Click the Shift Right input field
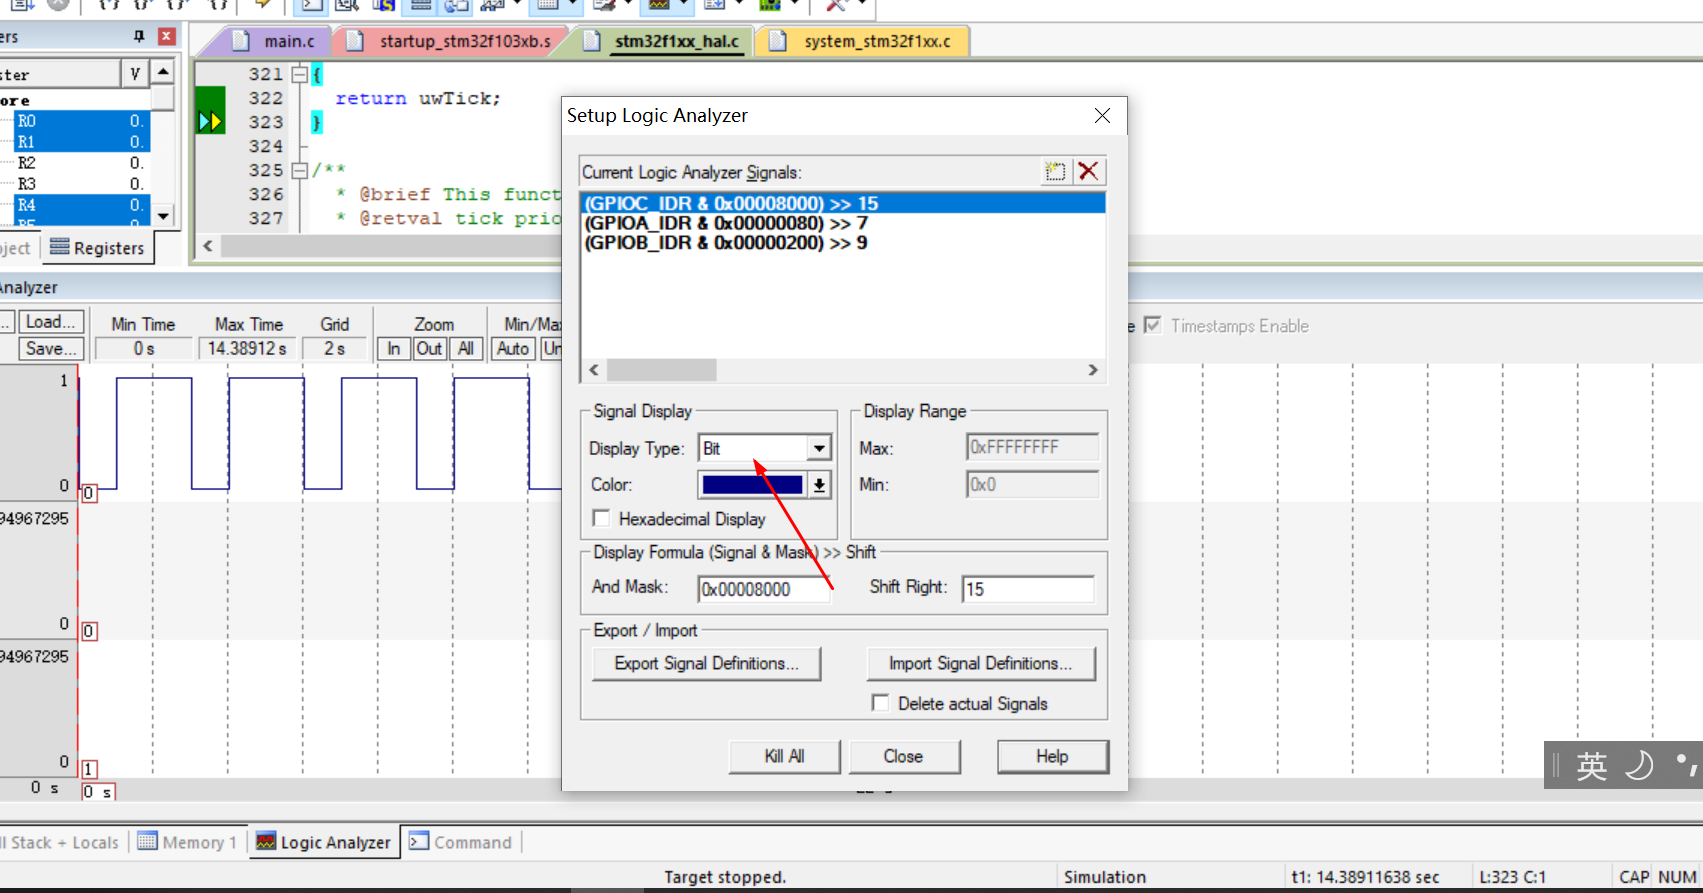The height and width of the screenshot is (893, 1703). (x=1028, y=589)
